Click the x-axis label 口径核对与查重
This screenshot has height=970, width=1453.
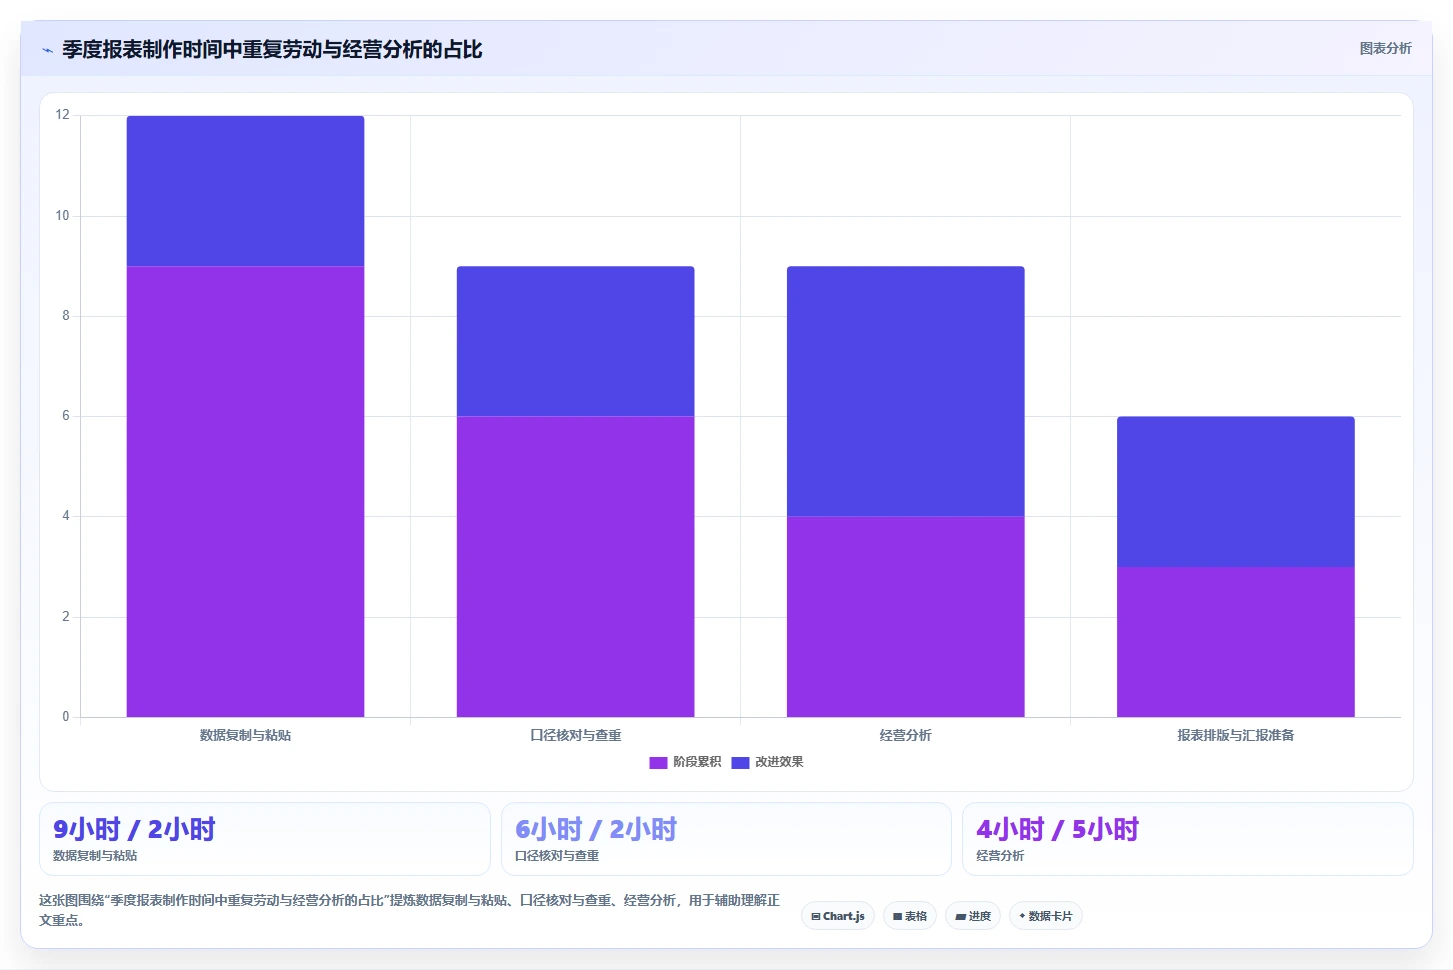(575, 735)
